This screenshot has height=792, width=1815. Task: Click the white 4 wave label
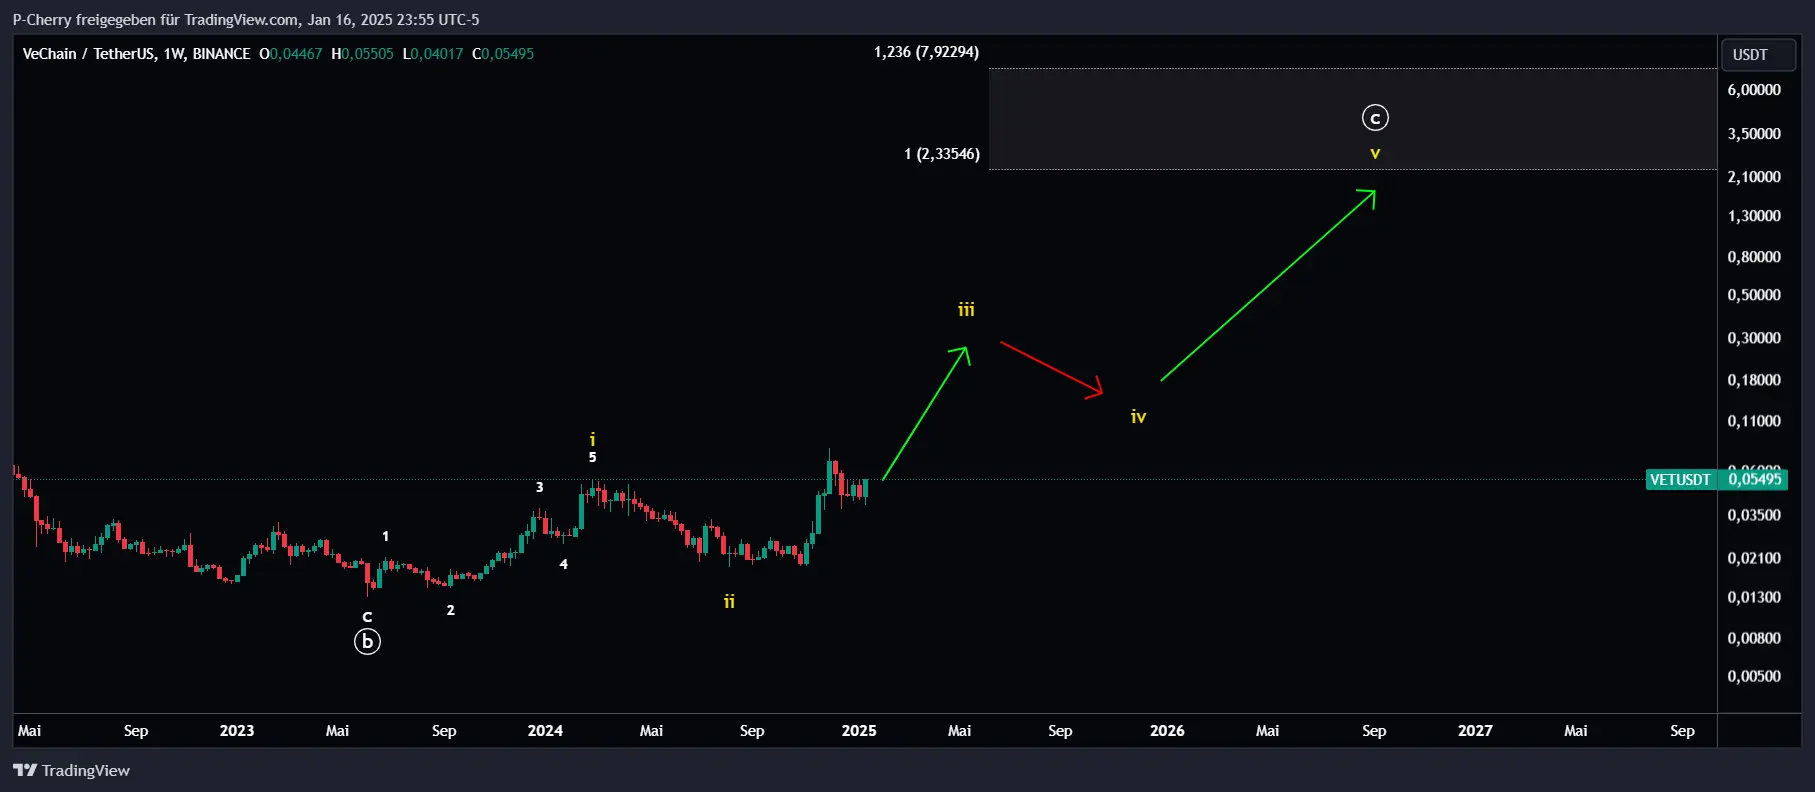coord(563,564)
